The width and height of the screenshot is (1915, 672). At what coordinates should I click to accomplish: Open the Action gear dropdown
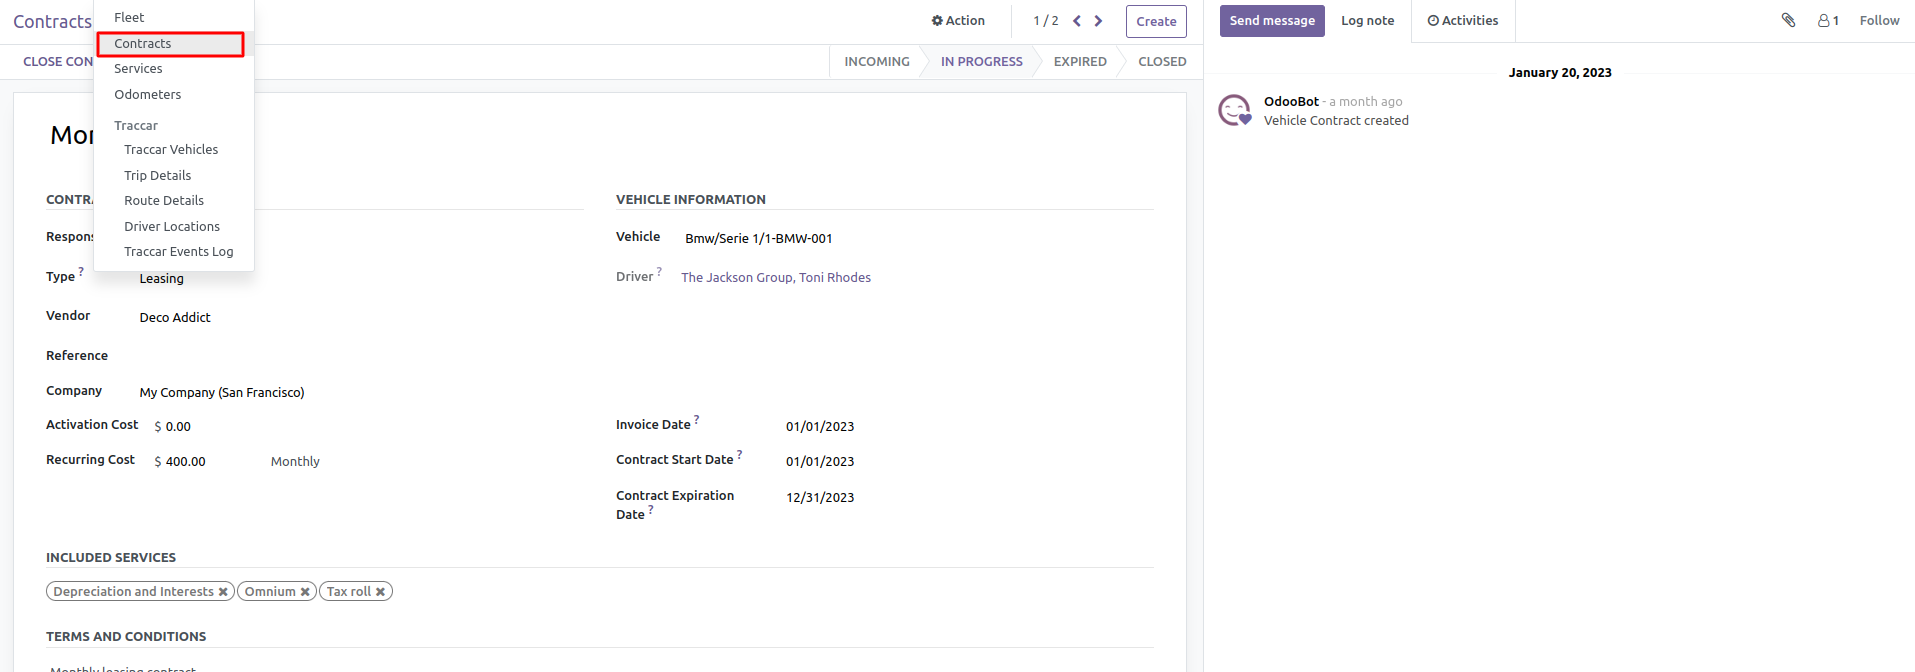click(958, 21)
